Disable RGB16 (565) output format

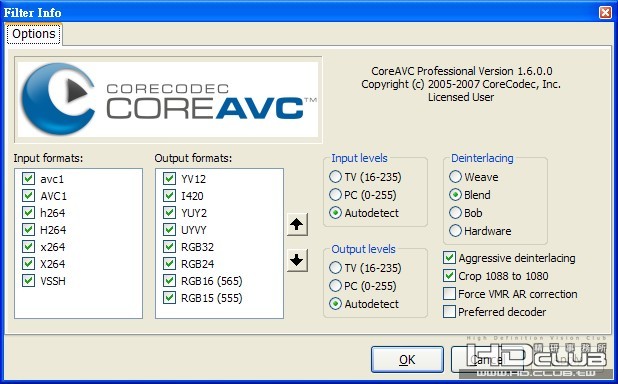169,281
